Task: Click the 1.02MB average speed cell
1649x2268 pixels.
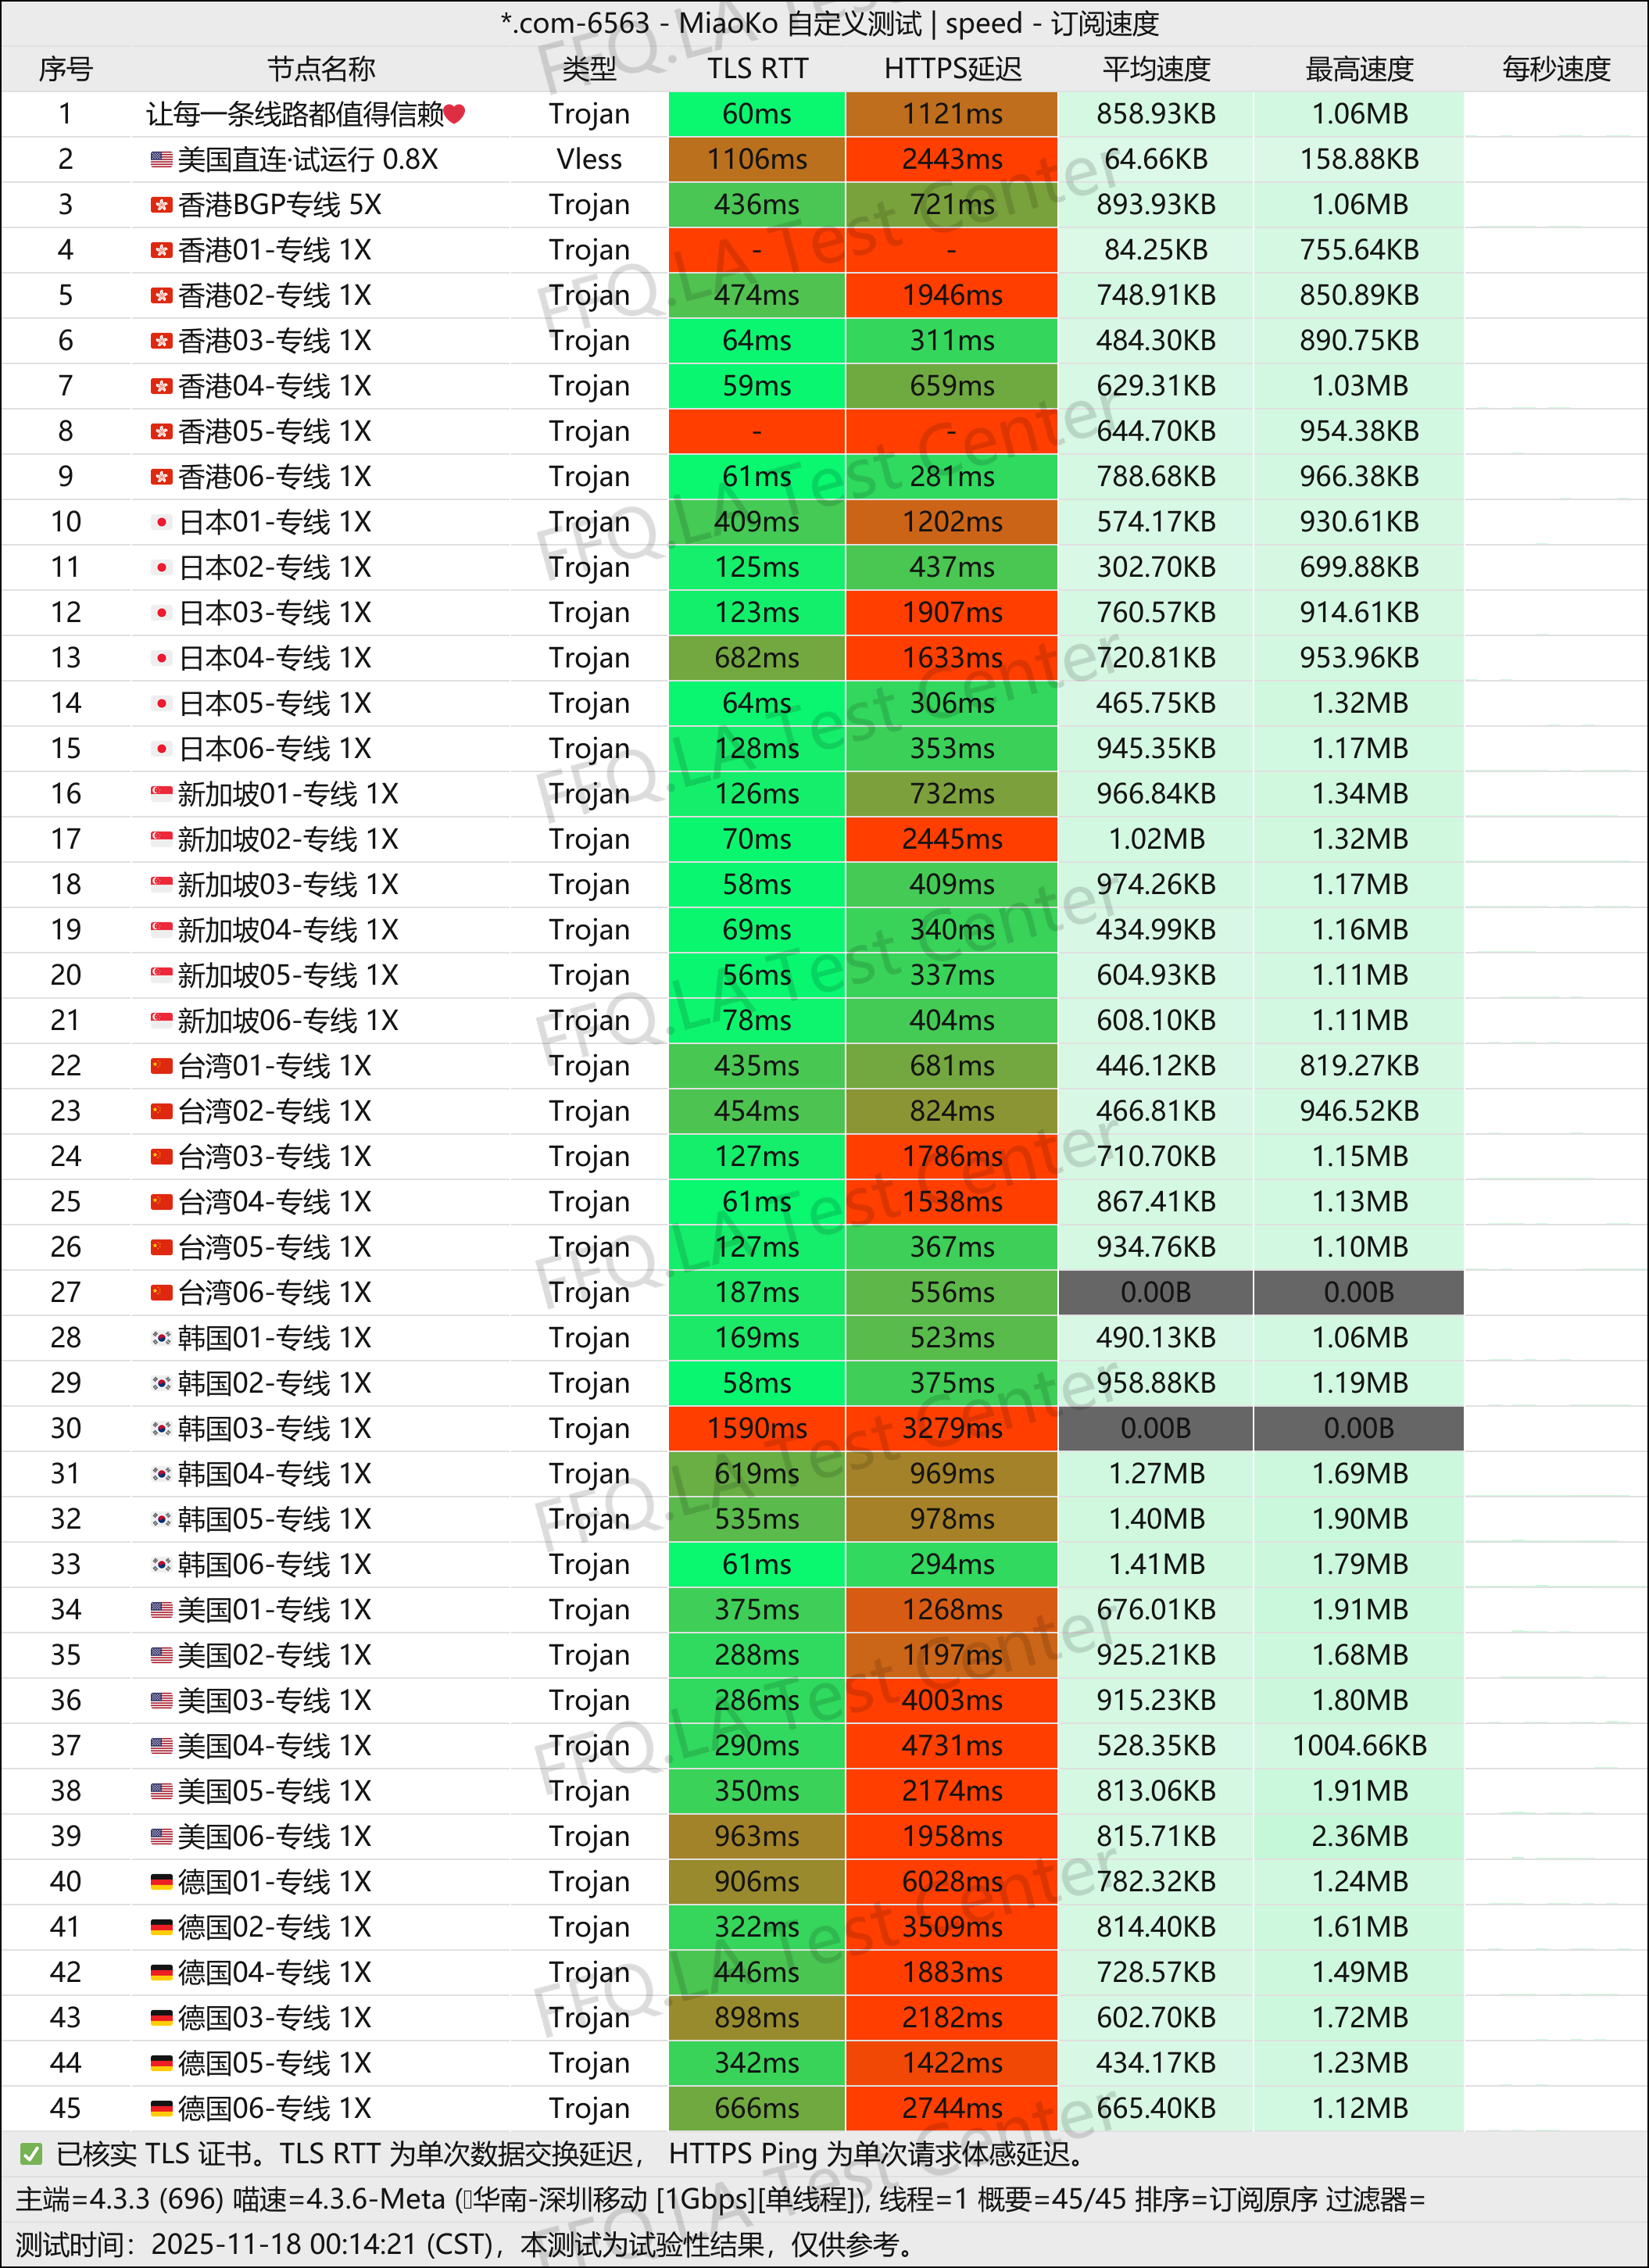Action: (x=1156, y=840)
